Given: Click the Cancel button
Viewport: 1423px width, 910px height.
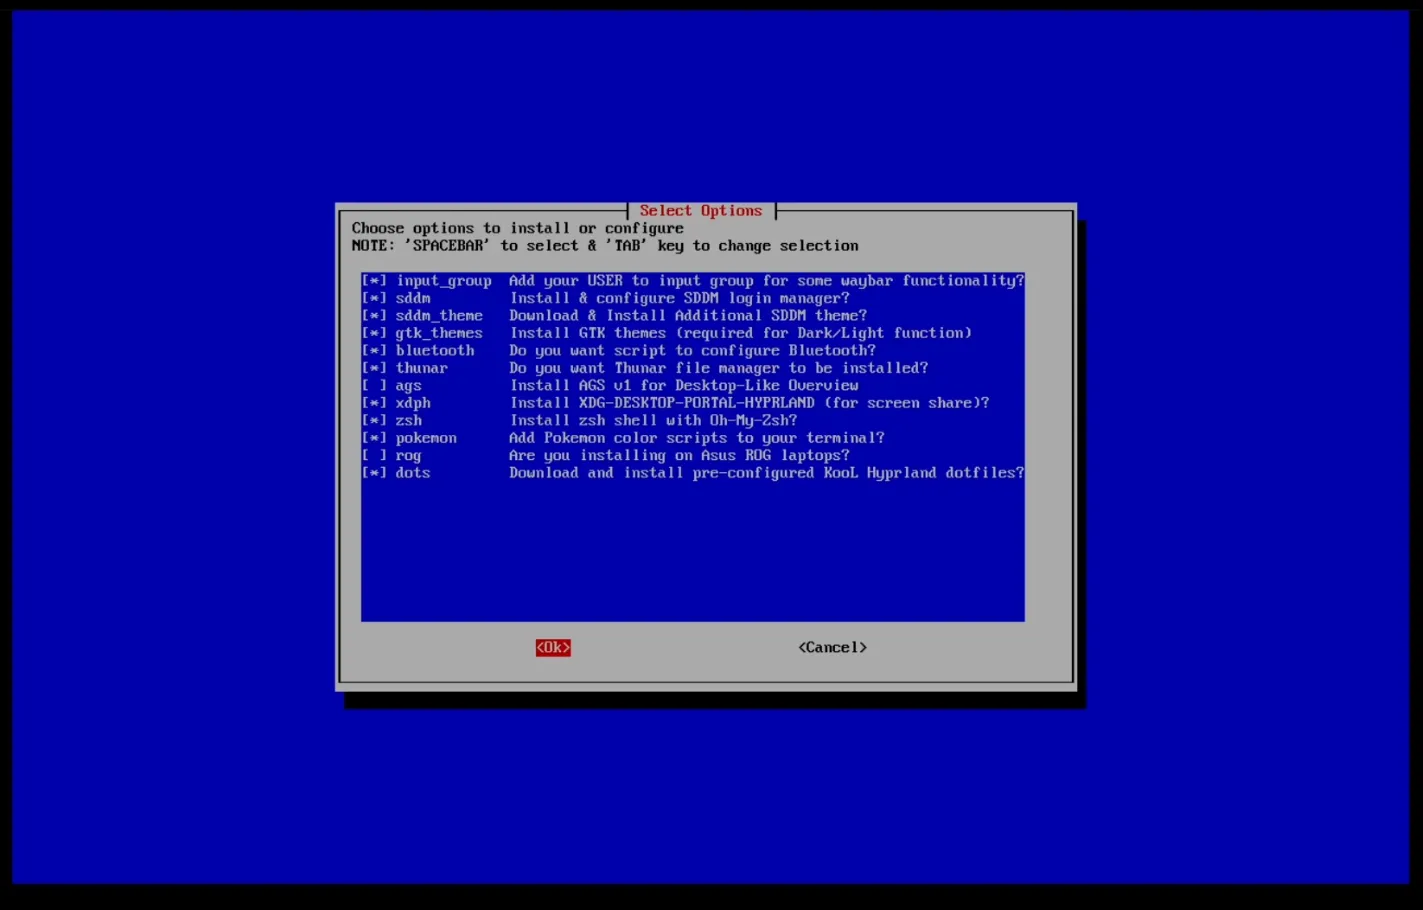Looking at the screenshot, I should coord(832,648).
